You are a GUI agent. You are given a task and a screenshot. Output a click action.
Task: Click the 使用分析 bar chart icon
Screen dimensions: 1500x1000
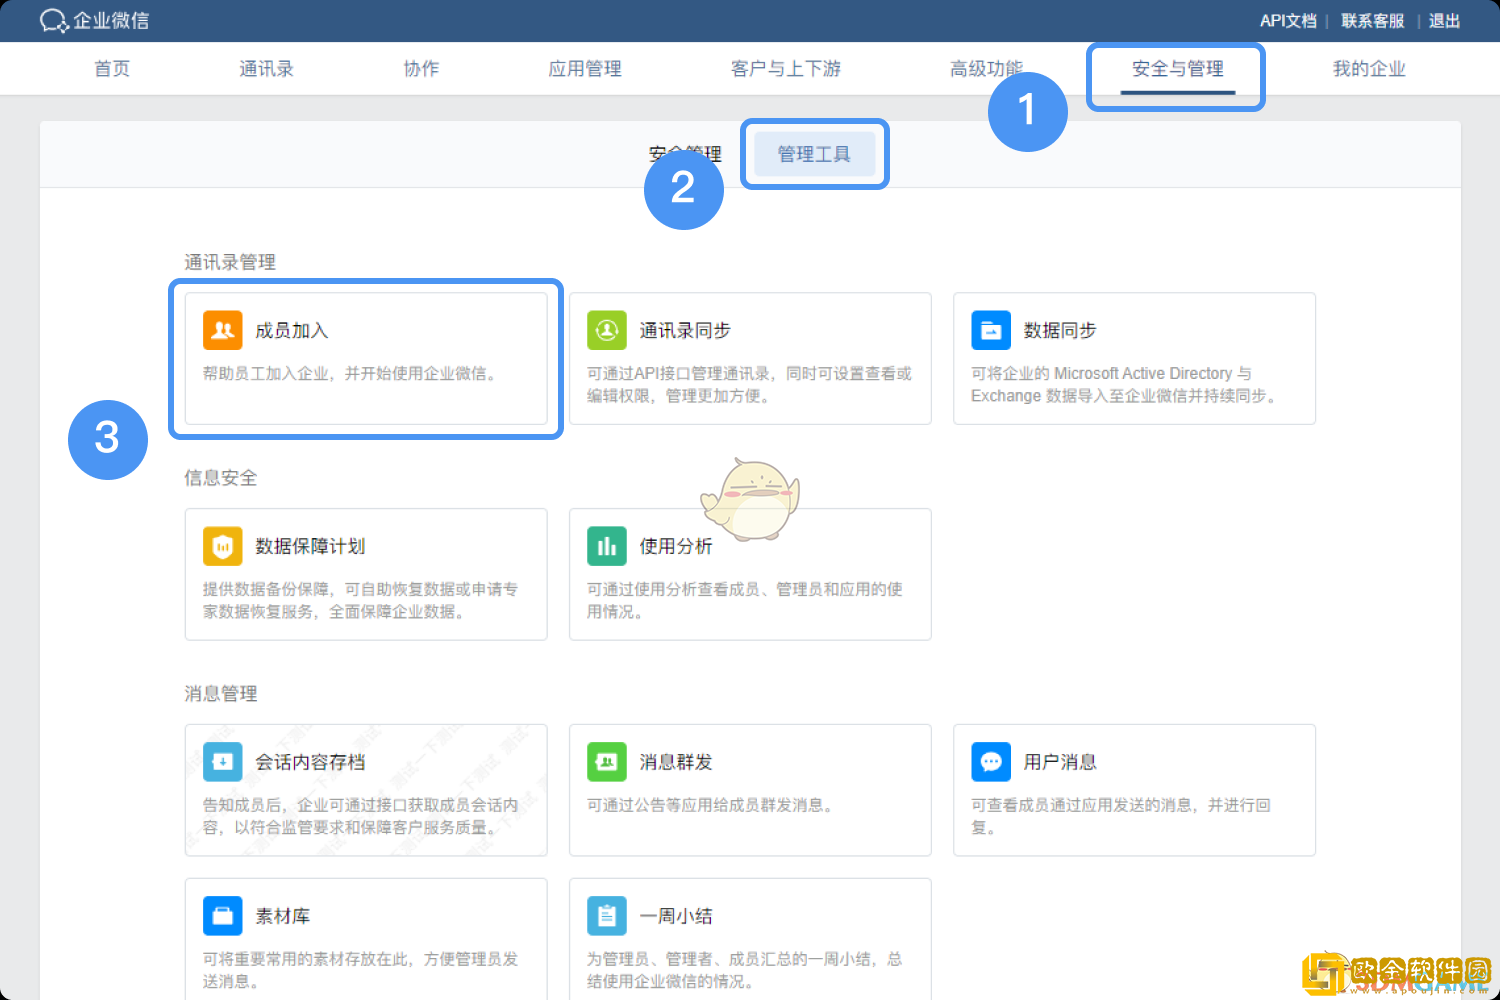(607, 546)
